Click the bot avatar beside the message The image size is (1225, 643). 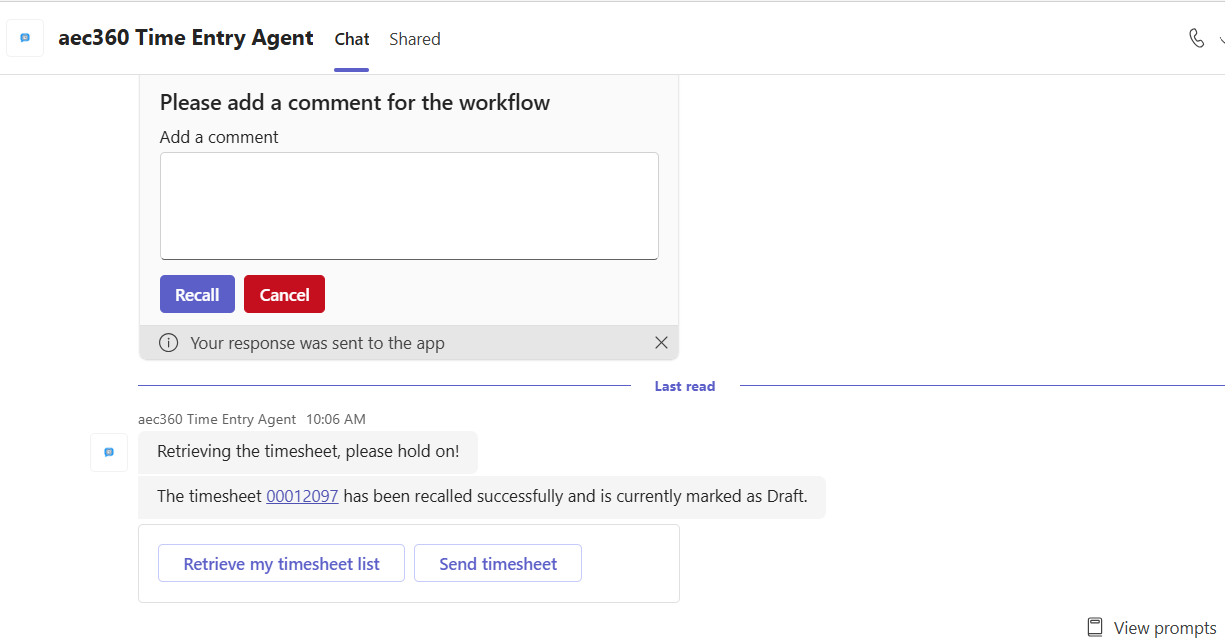[x=109, y=452]
